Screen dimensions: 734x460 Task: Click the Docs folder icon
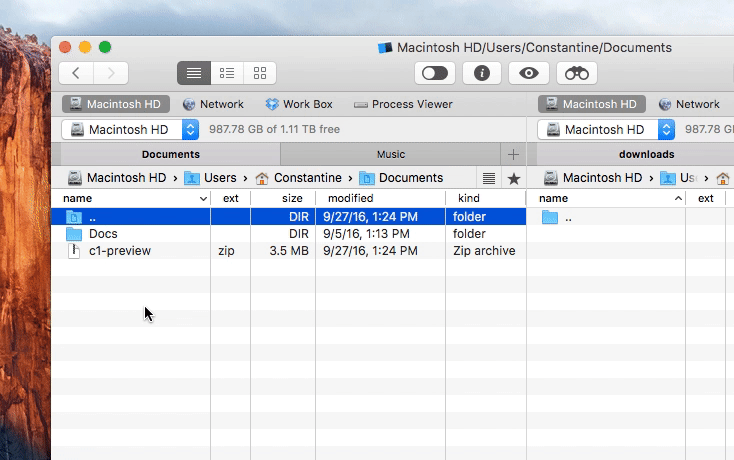74,234
